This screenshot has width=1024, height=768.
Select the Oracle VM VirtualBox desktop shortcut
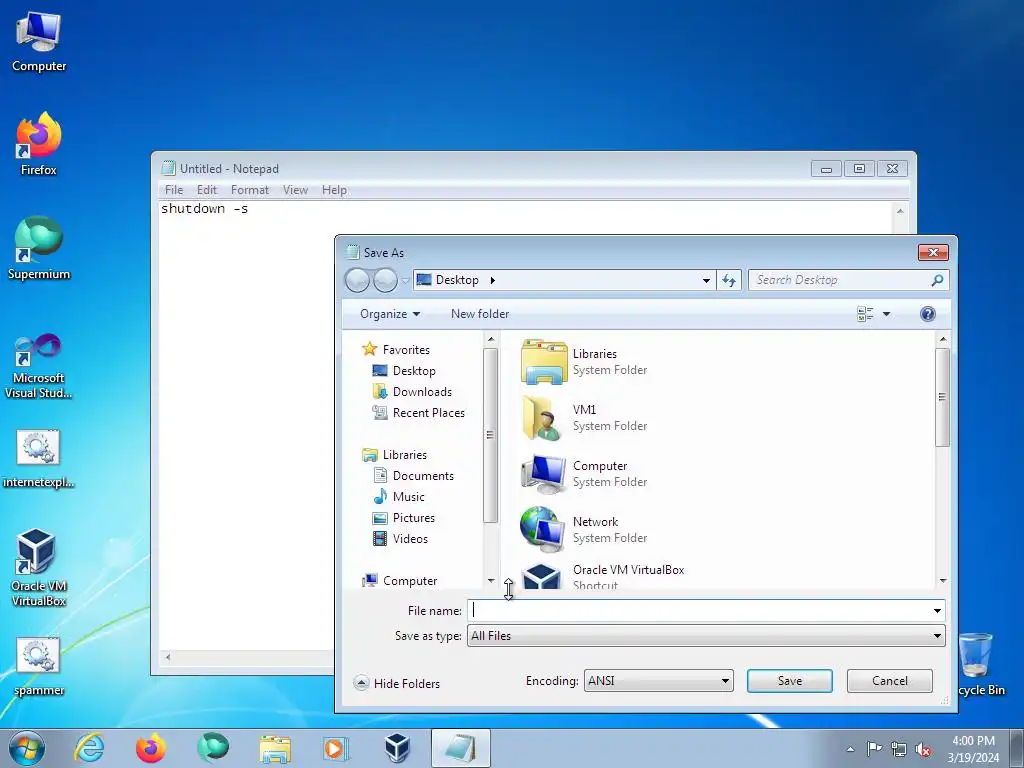click(x=39, y=567)
